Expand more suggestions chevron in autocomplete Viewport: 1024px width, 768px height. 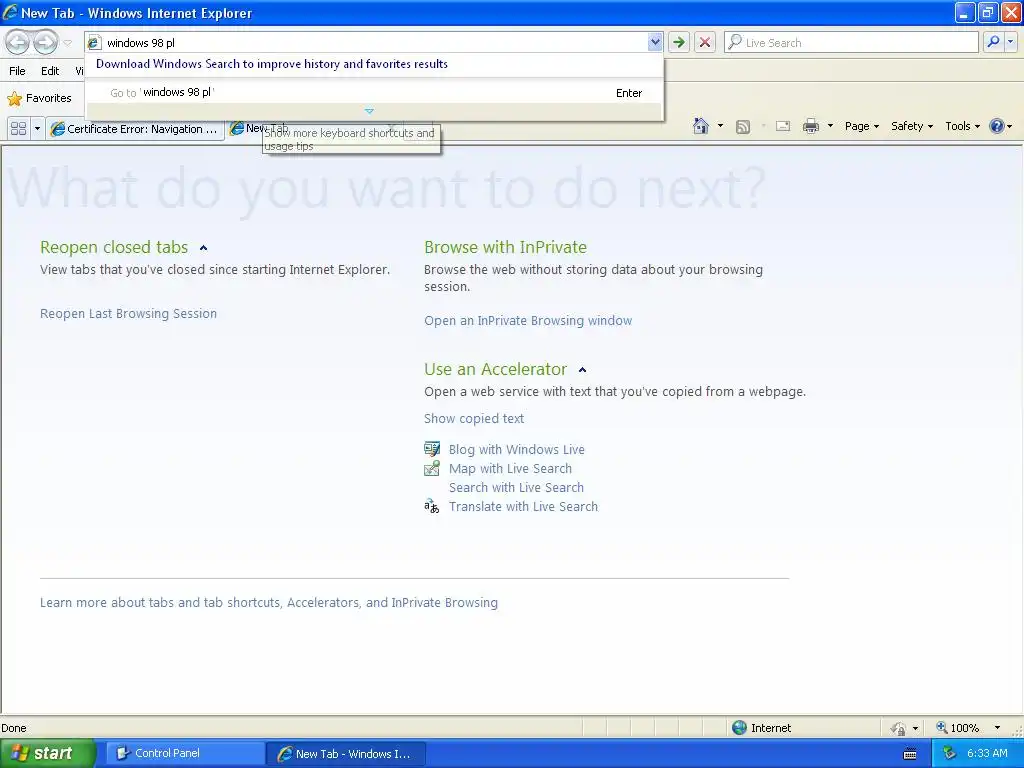(x=369, y=112)
